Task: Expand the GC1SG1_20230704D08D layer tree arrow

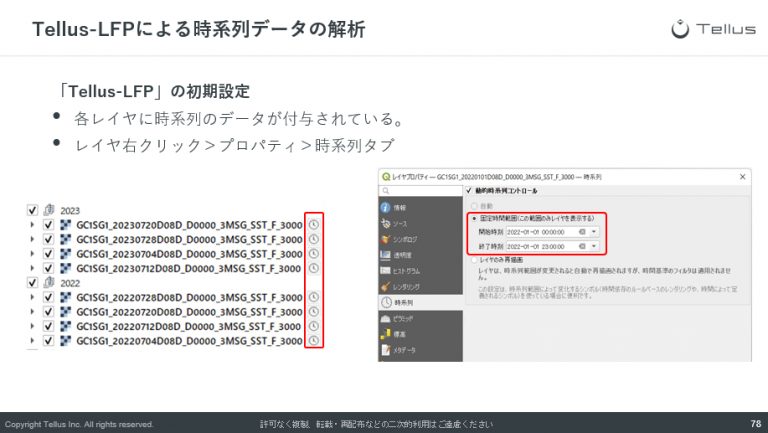Action: [x=32, y=254]
